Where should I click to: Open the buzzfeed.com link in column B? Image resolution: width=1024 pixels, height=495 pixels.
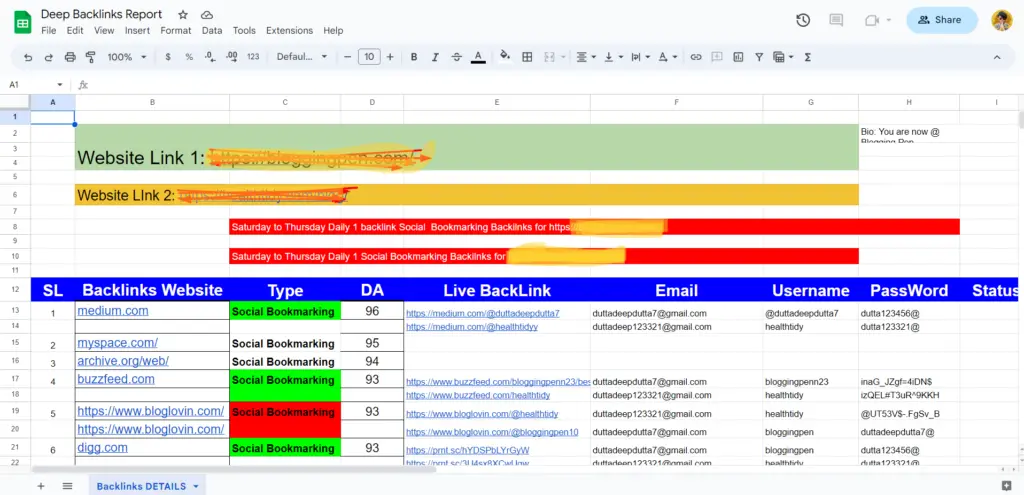116,380
